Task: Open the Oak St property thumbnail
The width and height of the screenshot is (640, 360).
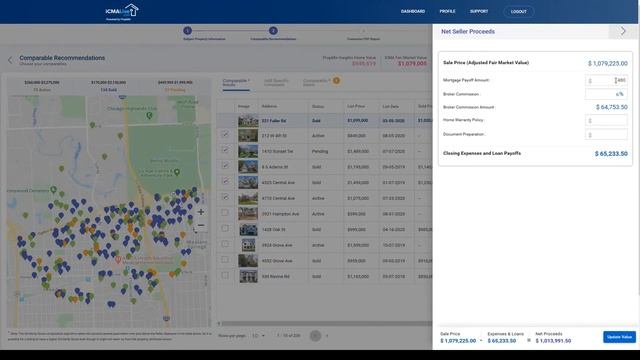Action: 248,229
